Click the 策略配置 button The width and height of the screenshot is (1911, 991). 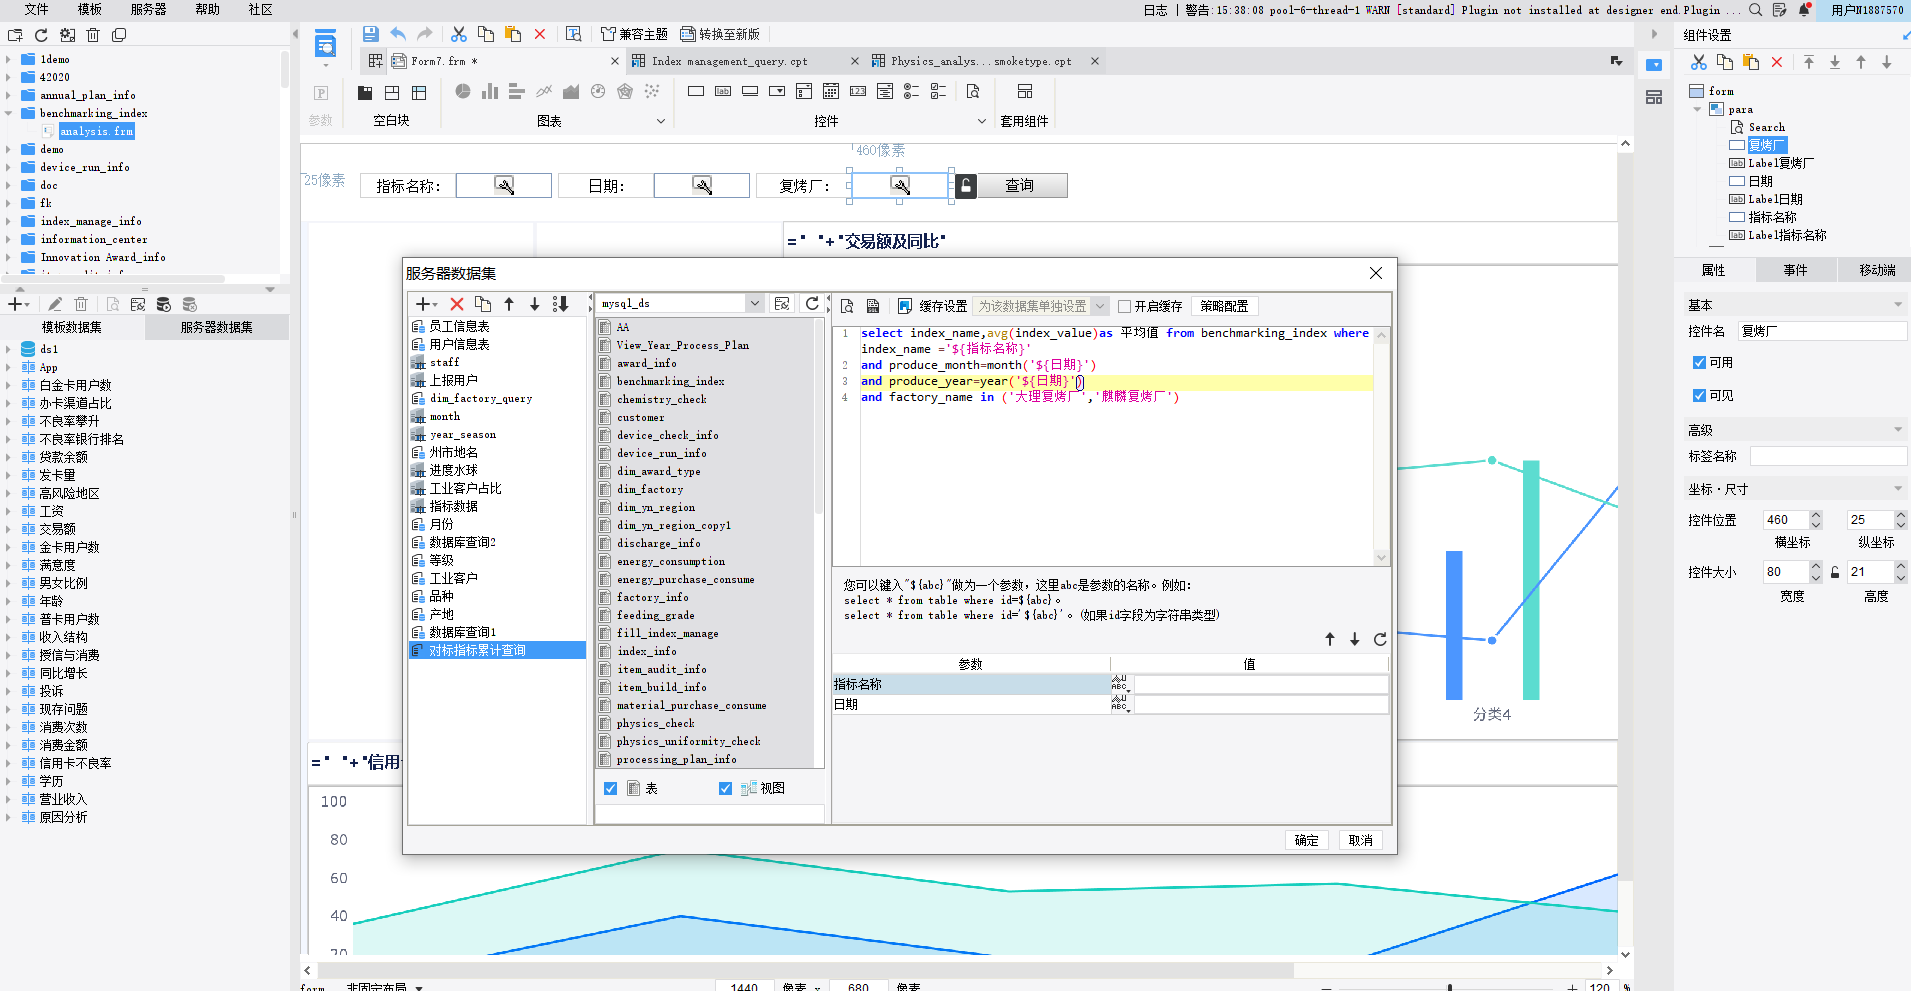click(x=1224, y=306)
